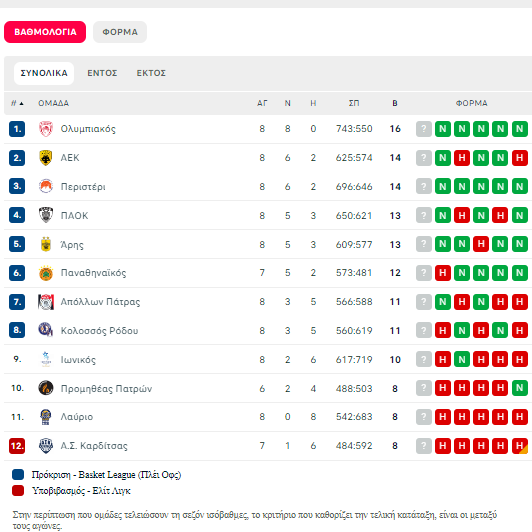
Task: Click the Προμηθέας Πατρών logo icon
Action: coord(46,388)
